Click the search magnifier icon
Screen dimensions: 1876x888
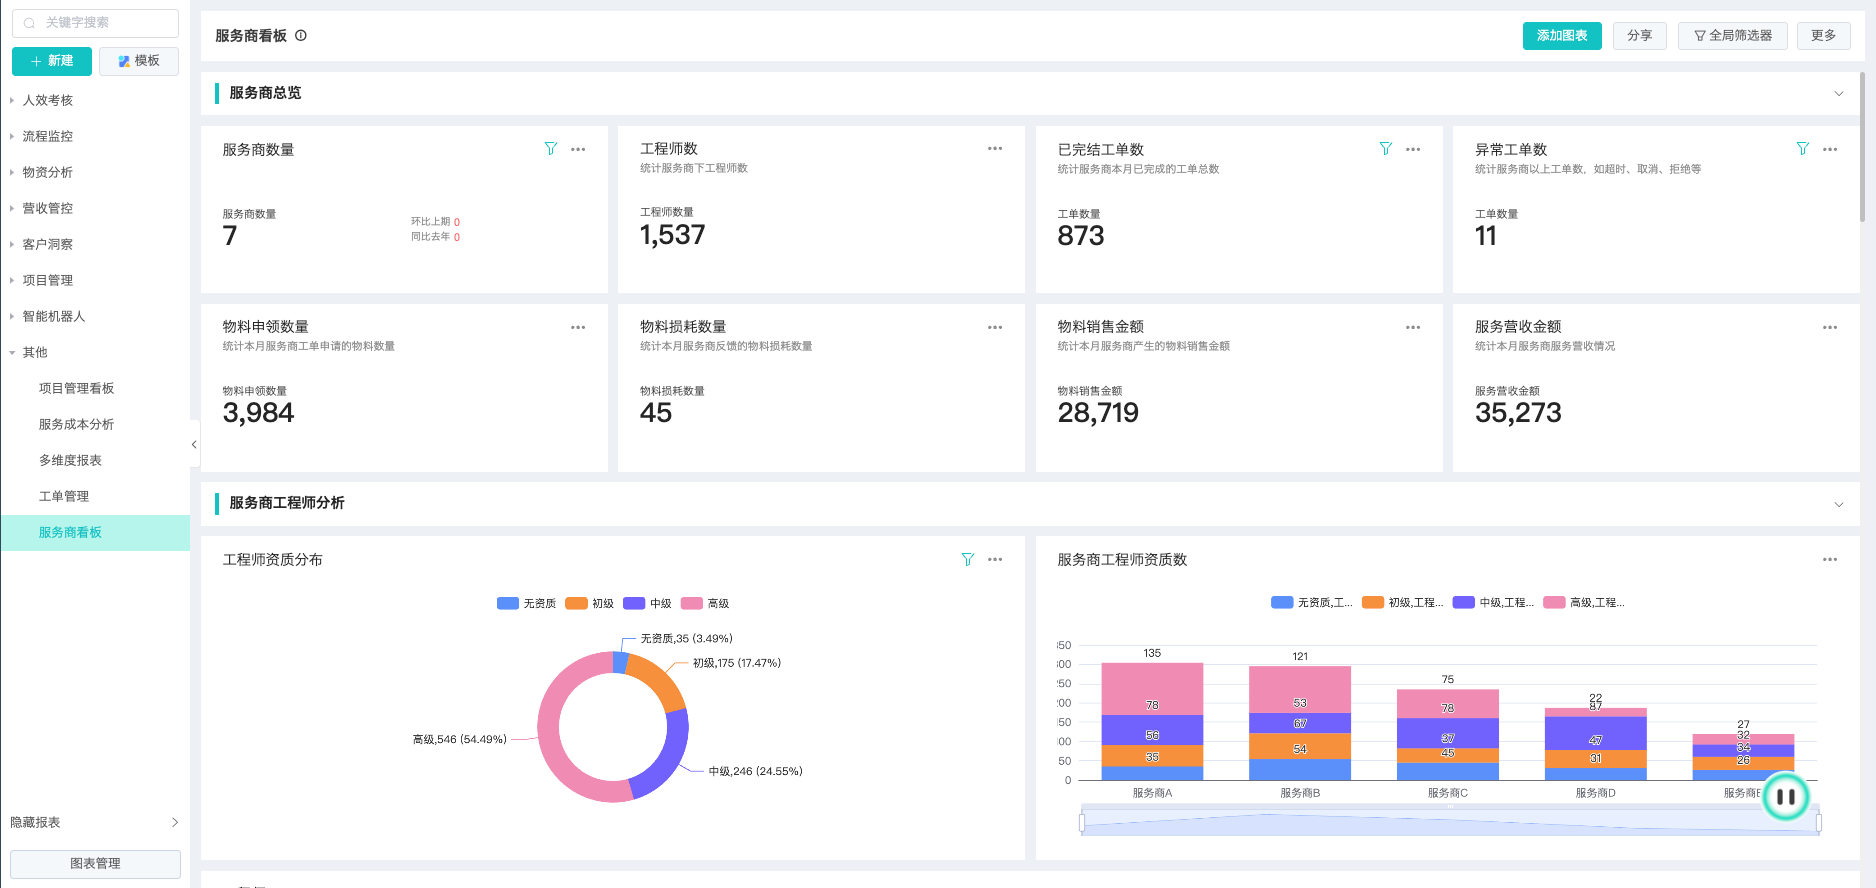(30, 23)
